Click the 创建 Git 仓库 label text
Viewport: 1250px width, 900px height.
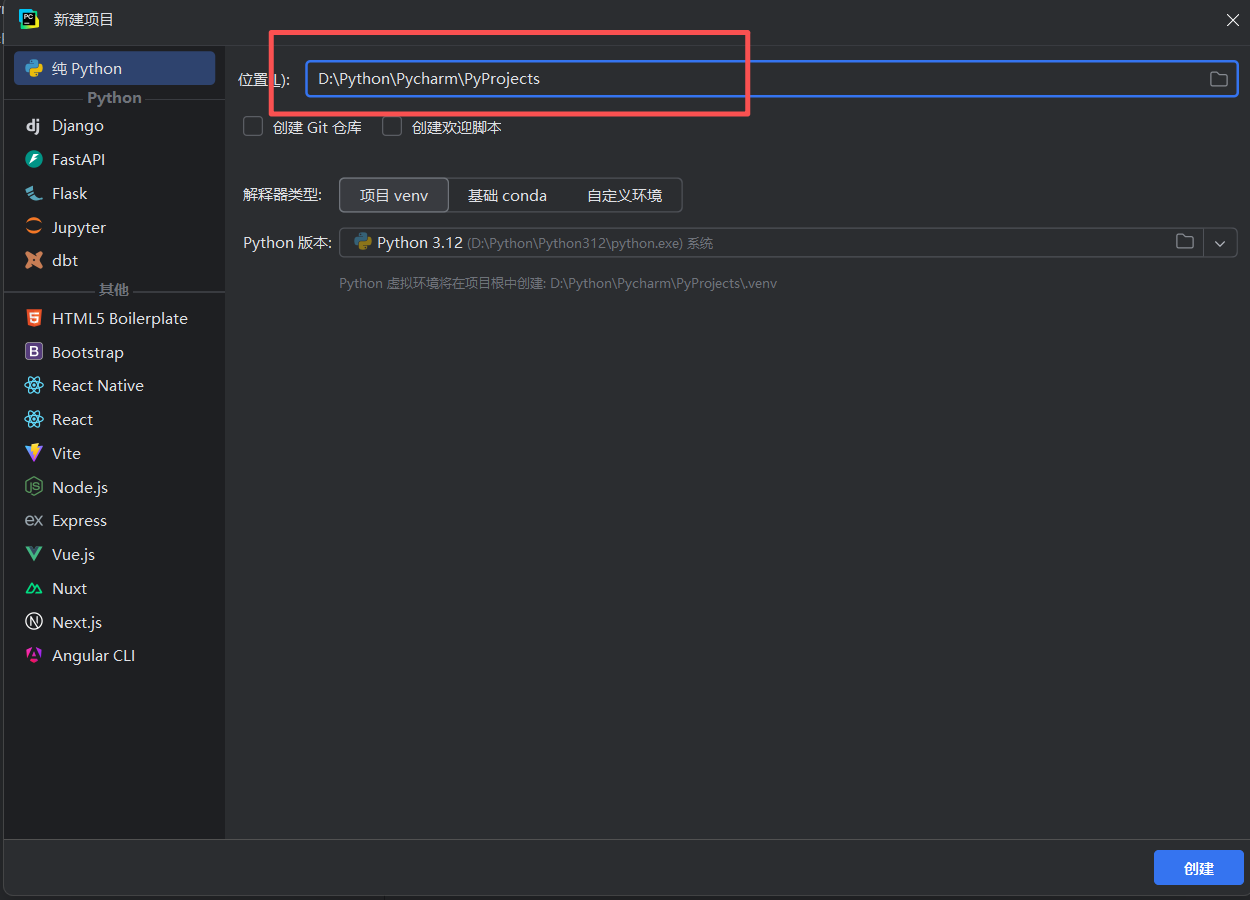pyautogui.click(x=317, y=127)
